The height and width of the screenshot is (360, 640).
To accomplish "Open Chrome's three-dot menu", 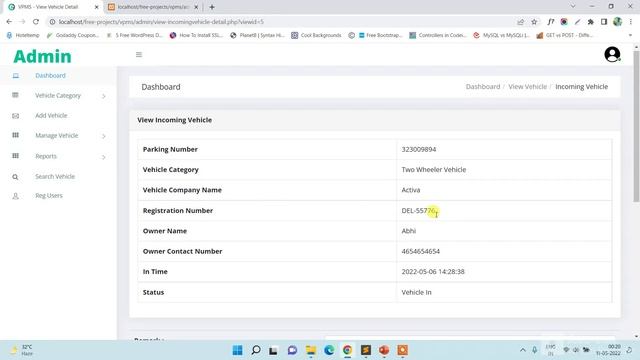I will point(631,22).
